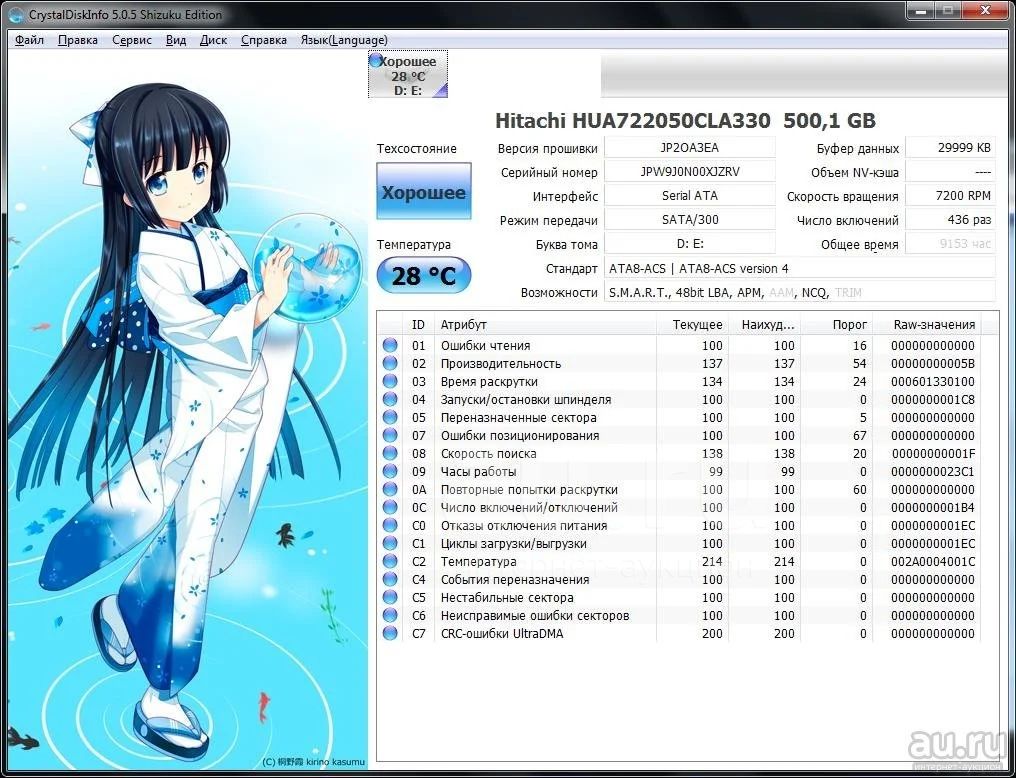Click status orb for Скорость поиска
Viewport: 1016px width, 778px height.
click(390, 453)
